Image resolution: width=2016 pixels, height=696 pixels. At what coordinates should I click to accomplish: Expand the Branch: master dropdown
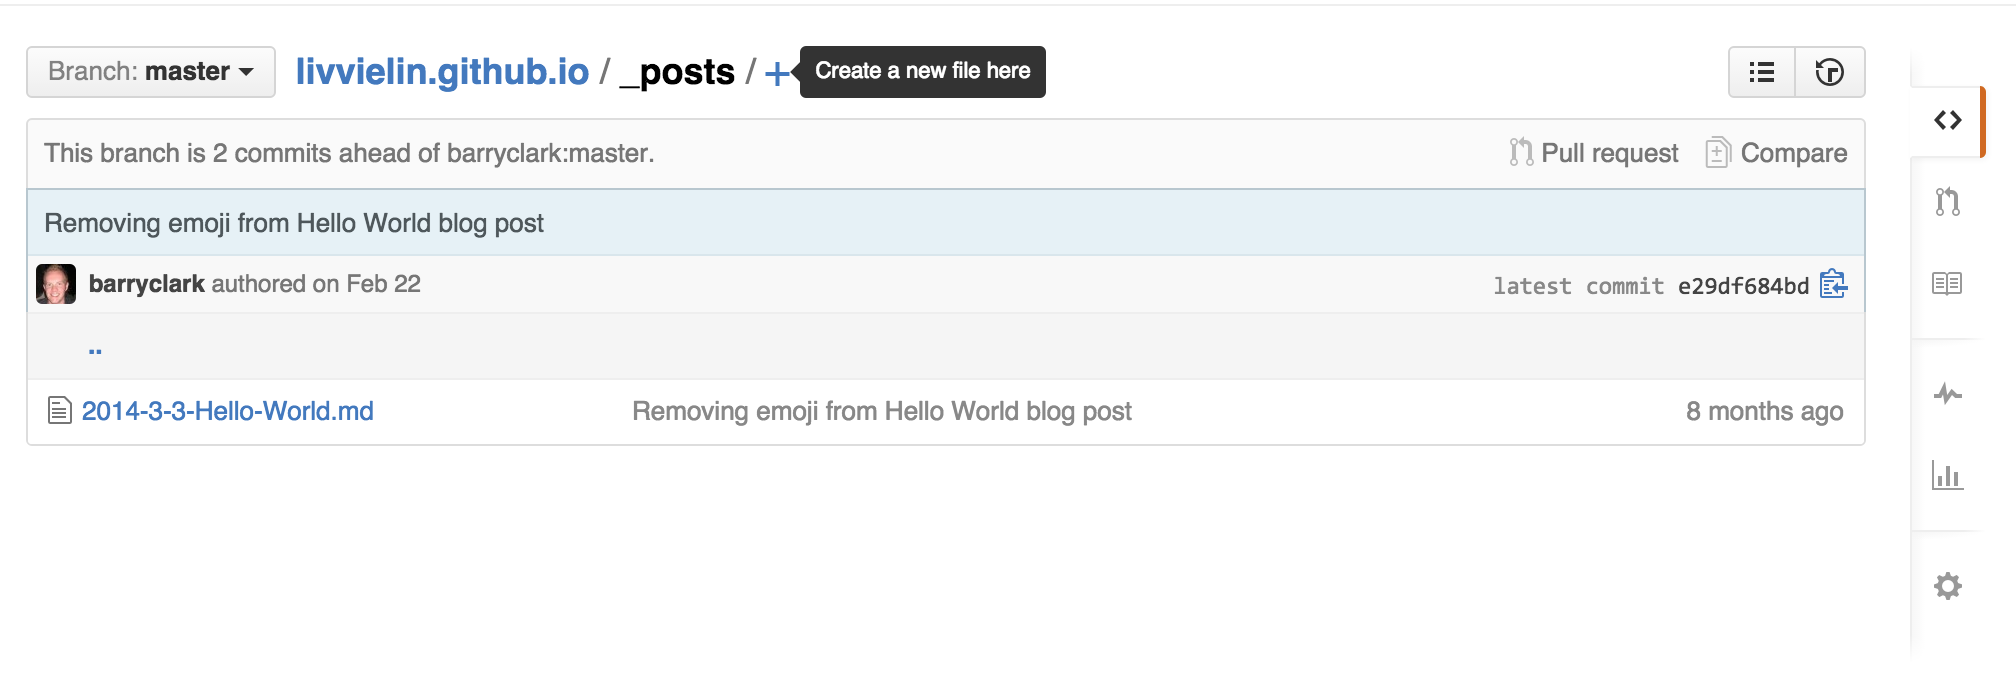click(151, 72)
